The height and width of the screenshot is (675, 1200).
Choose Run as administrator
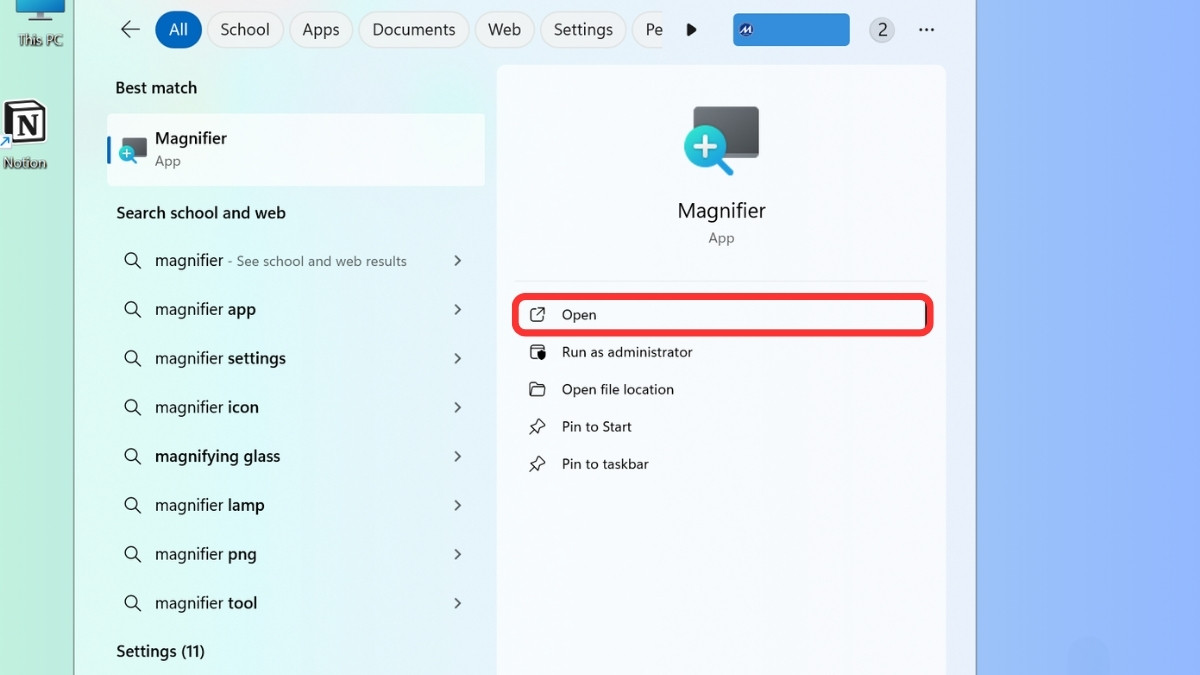click(x=626, y=352)
